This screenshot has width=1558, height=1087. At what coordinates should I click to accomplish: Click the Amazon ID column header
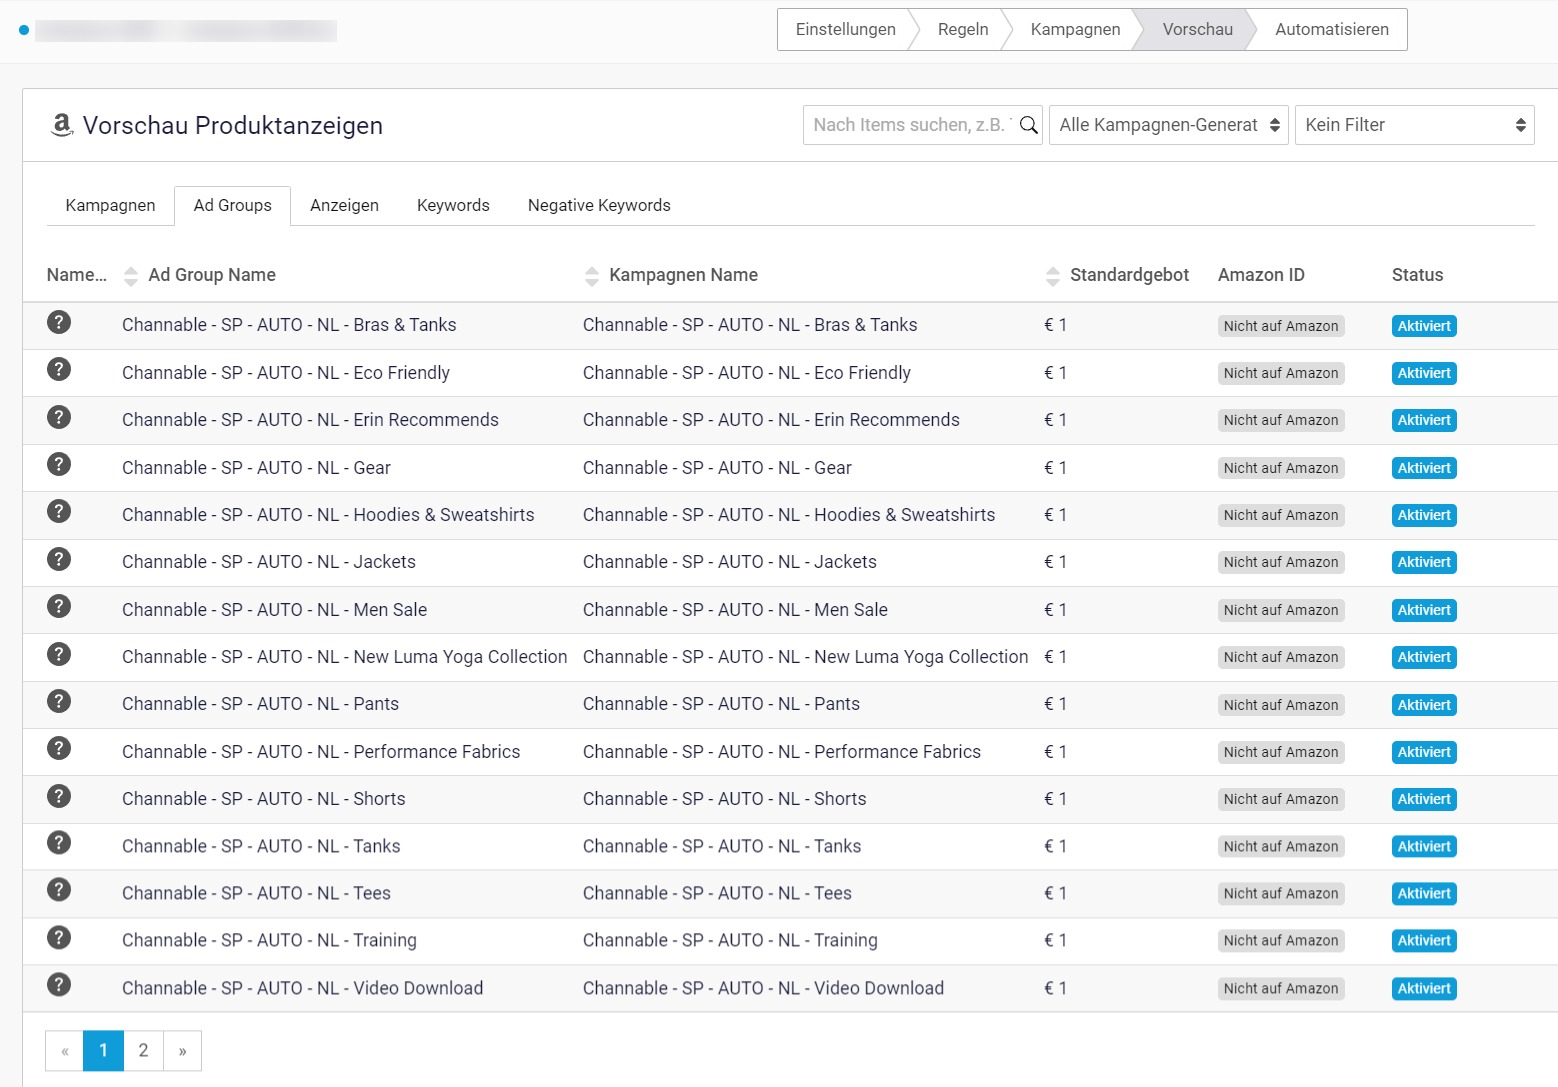1261,275
